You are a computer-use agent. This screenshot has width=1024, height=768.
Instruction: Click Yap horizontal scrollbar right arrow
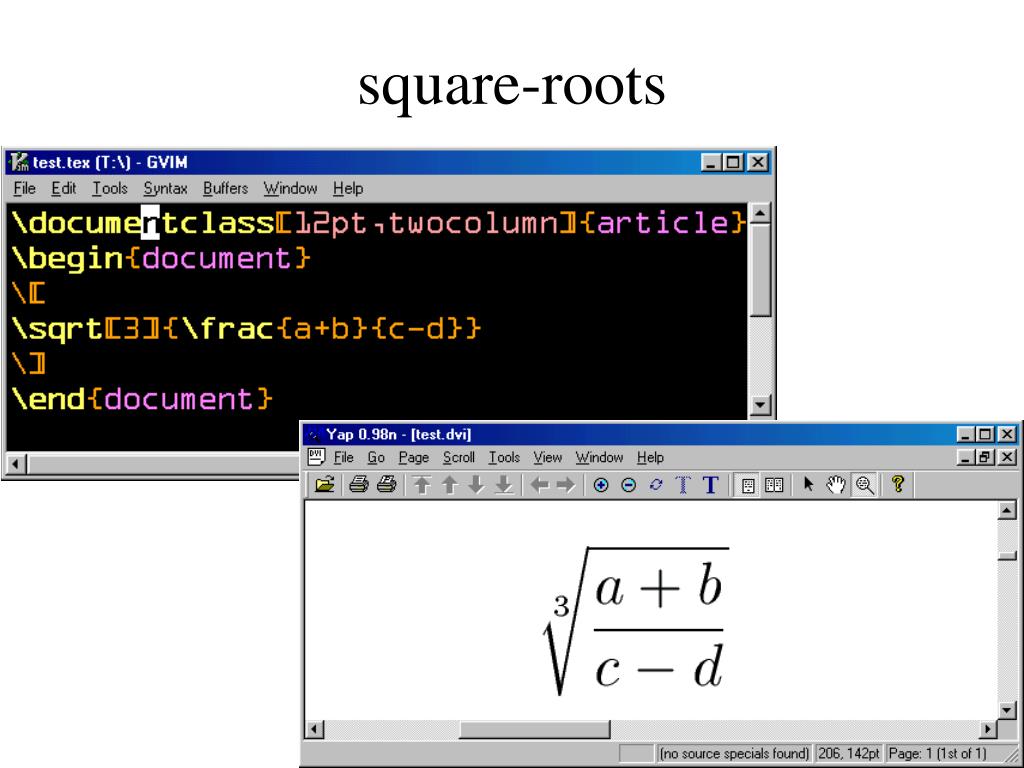pos(988,729)
